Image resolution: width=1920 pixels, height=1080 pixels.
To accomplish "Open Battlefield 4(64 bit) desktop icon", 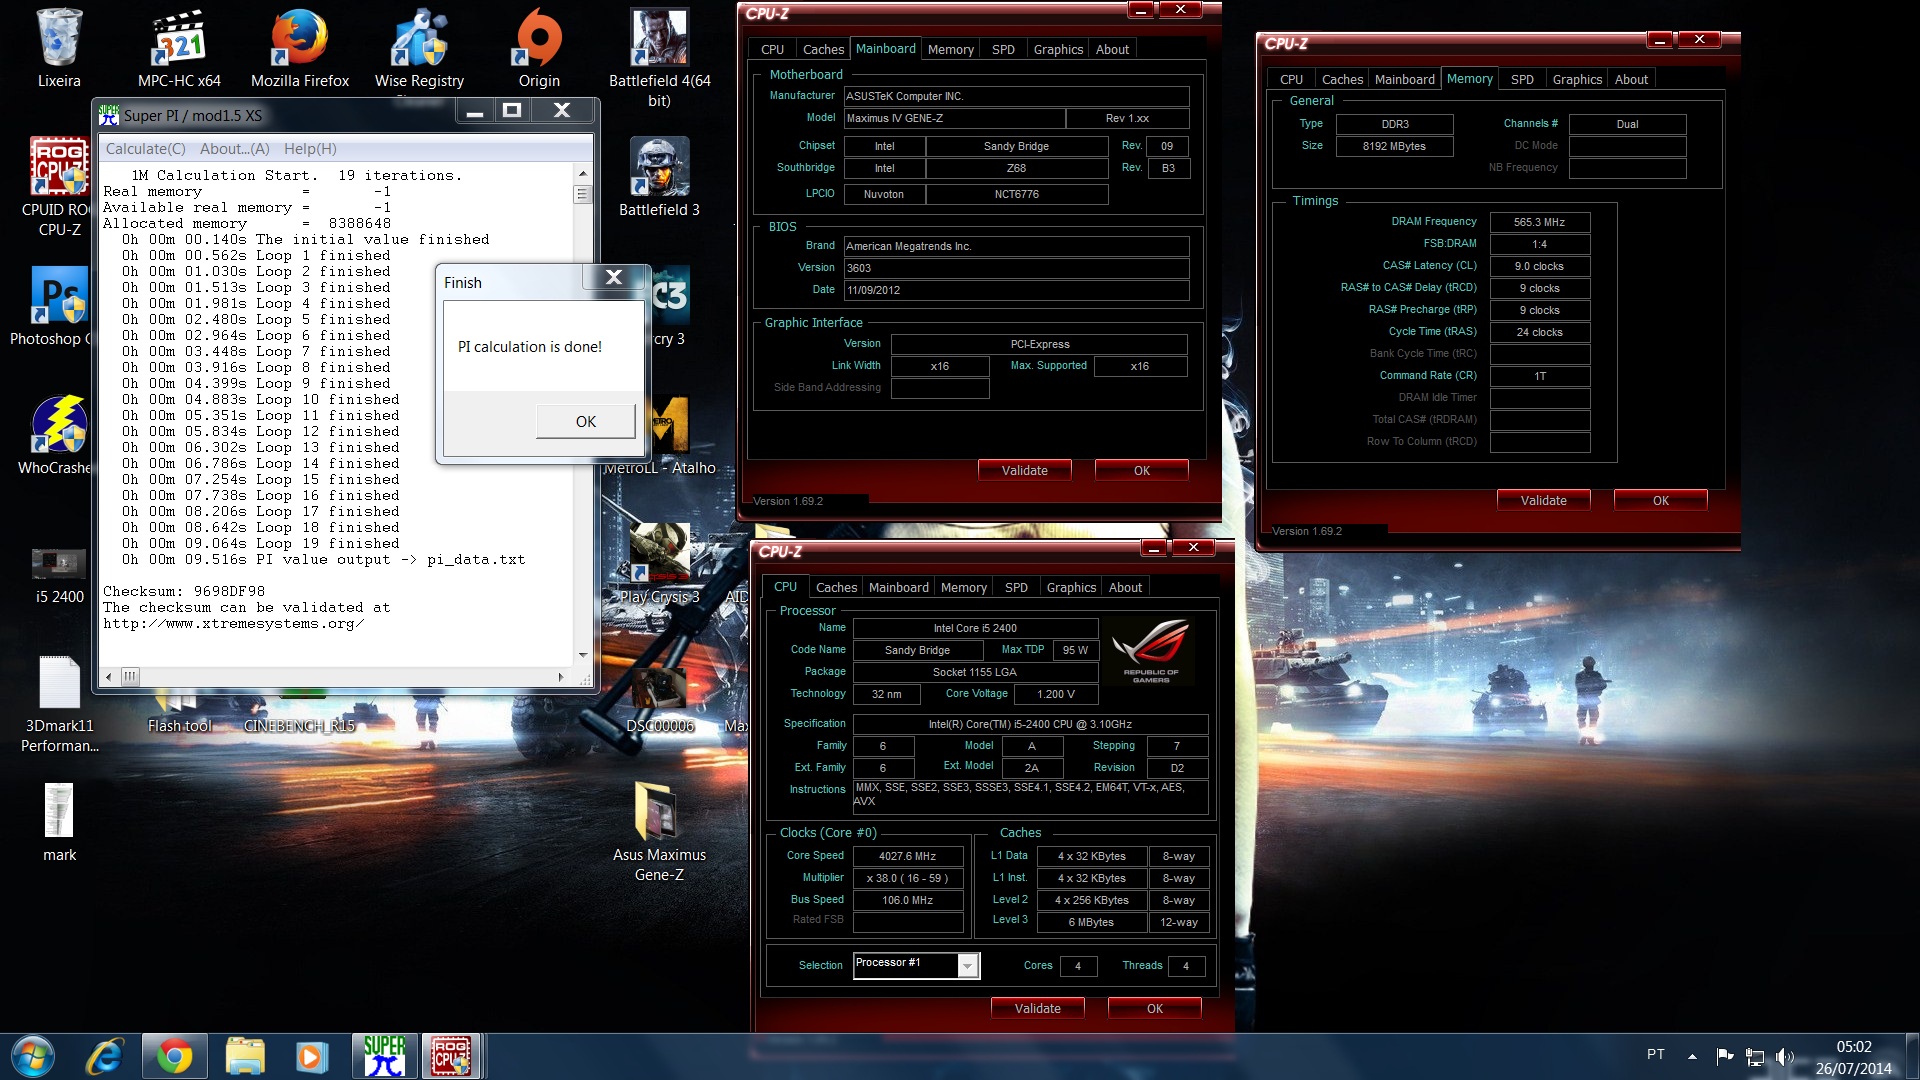I will click(x=659, y=57).
